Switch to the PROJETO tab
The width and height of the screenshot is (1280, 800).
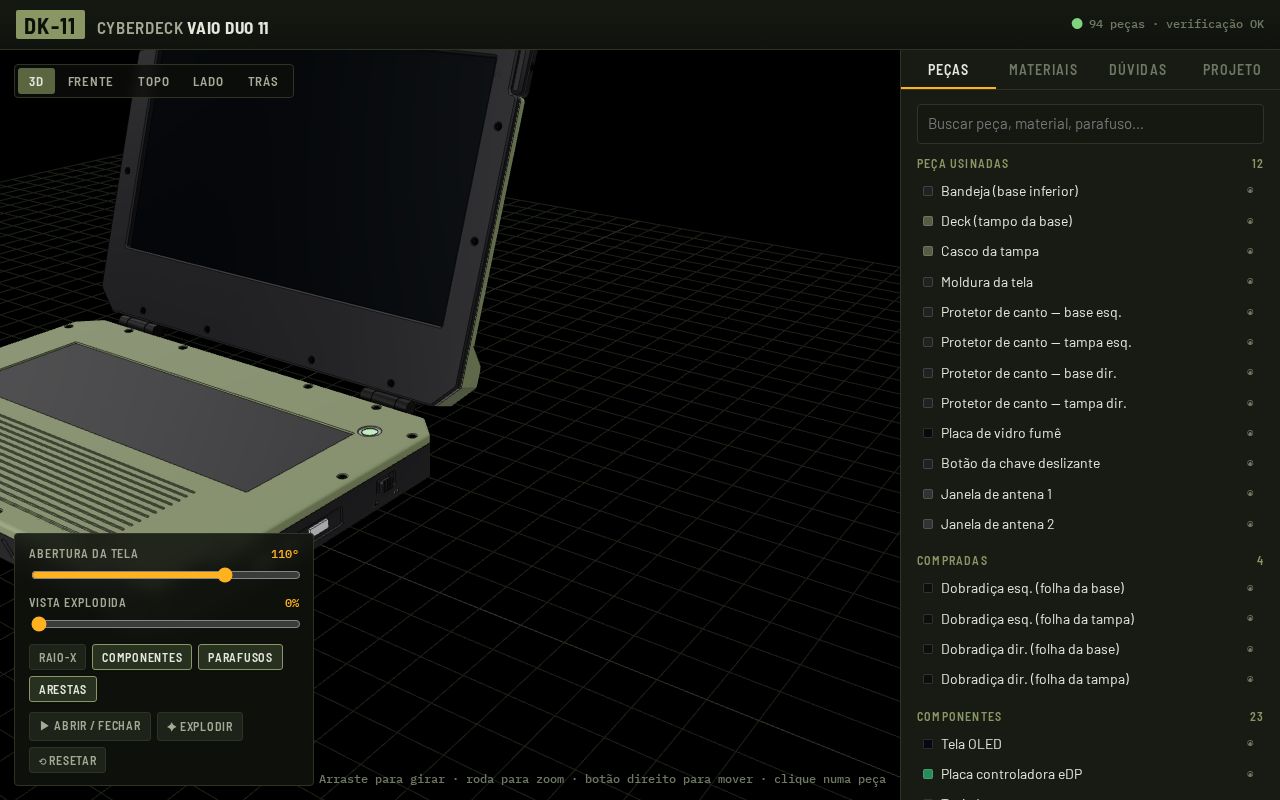[x=1232, y=70]
